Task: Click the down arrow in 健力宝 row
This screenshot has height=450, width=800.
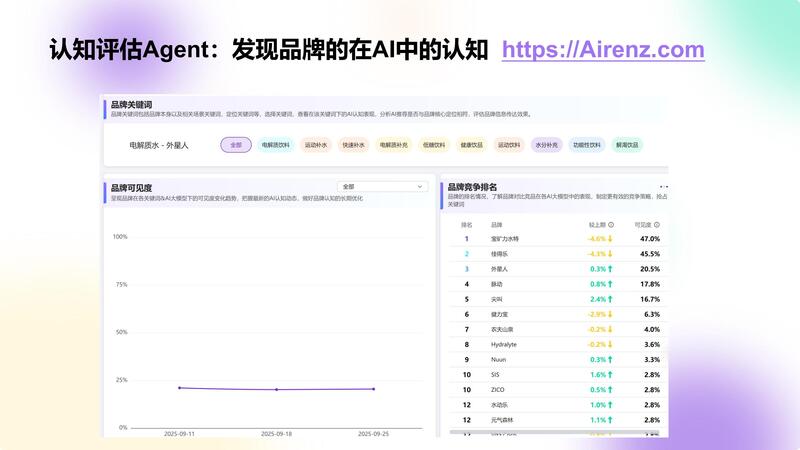Action: [612, 314]
